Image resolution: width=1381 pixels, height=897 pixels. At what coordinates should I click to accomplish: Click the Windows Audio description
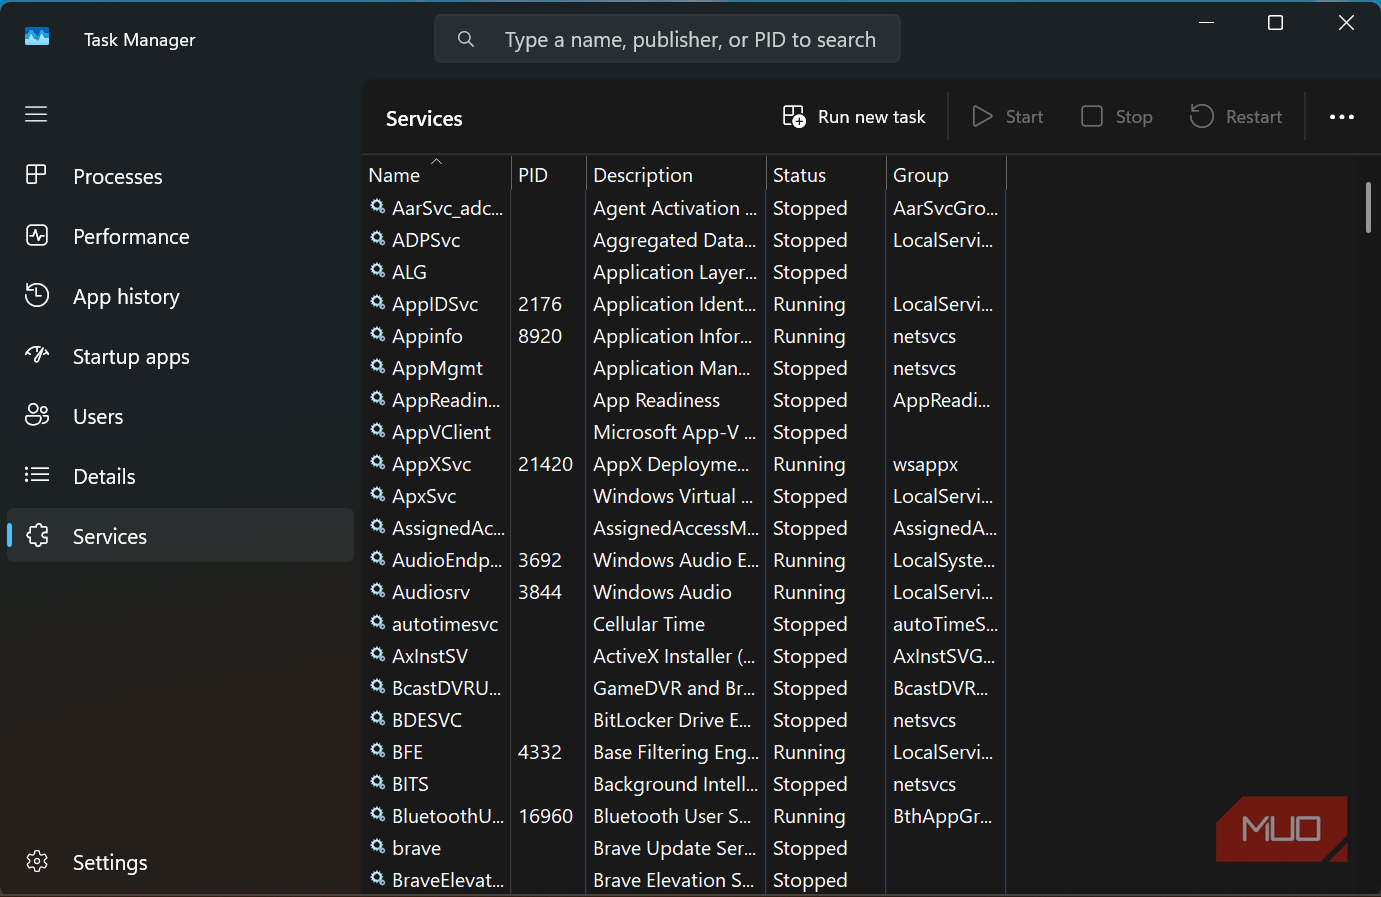coord(662,592)
